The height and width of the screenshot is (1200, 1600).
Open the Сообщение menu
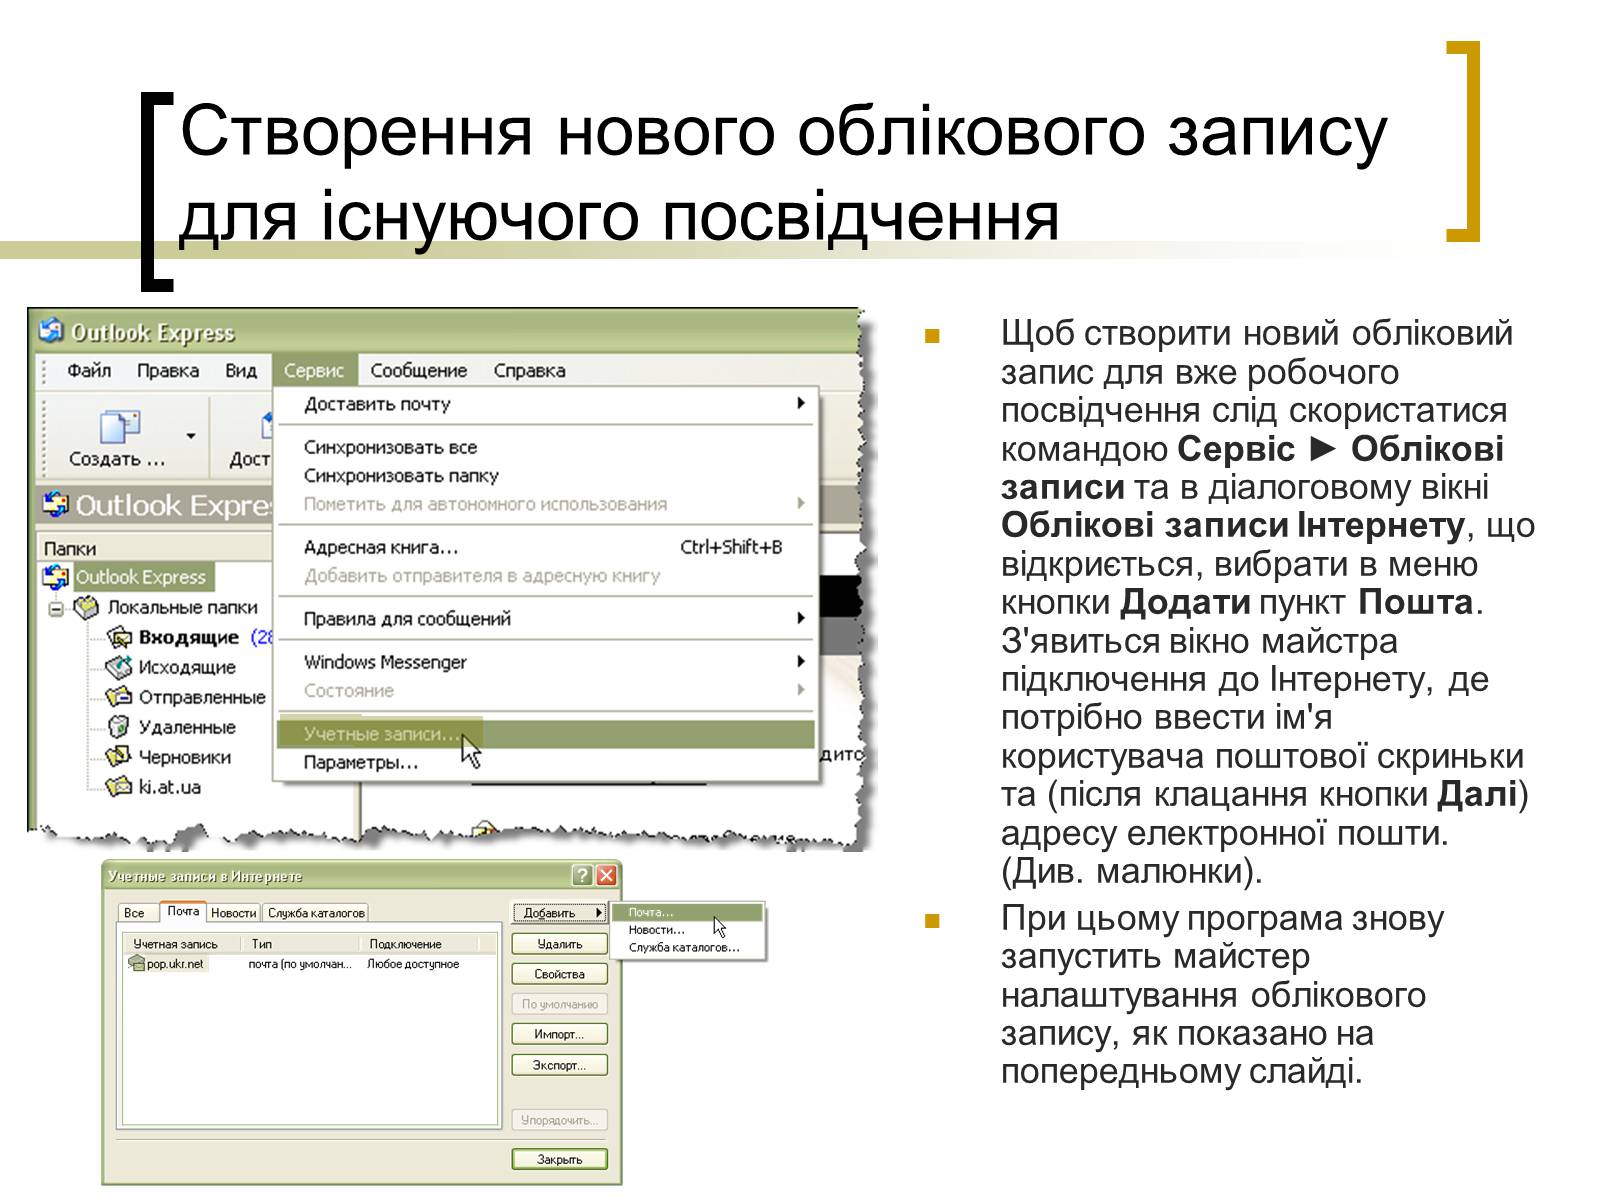click(418, 370)
